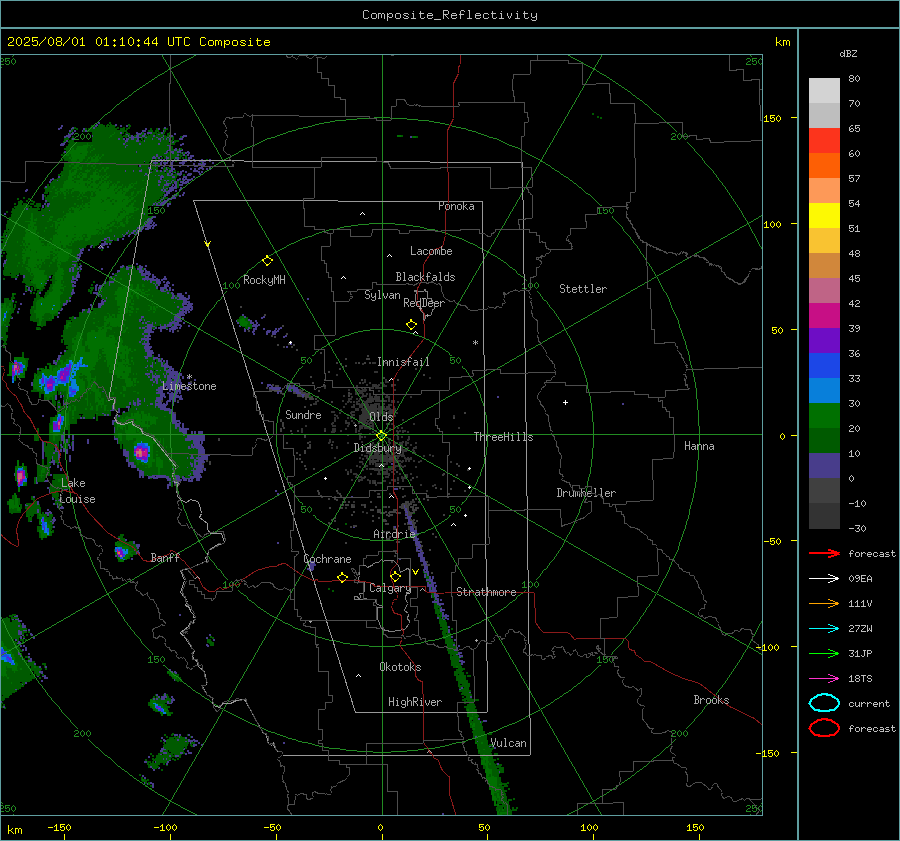Click the dBZ legend heading
Image resolution: width=900 pixels, height=841 pixels.
[848, 53]
